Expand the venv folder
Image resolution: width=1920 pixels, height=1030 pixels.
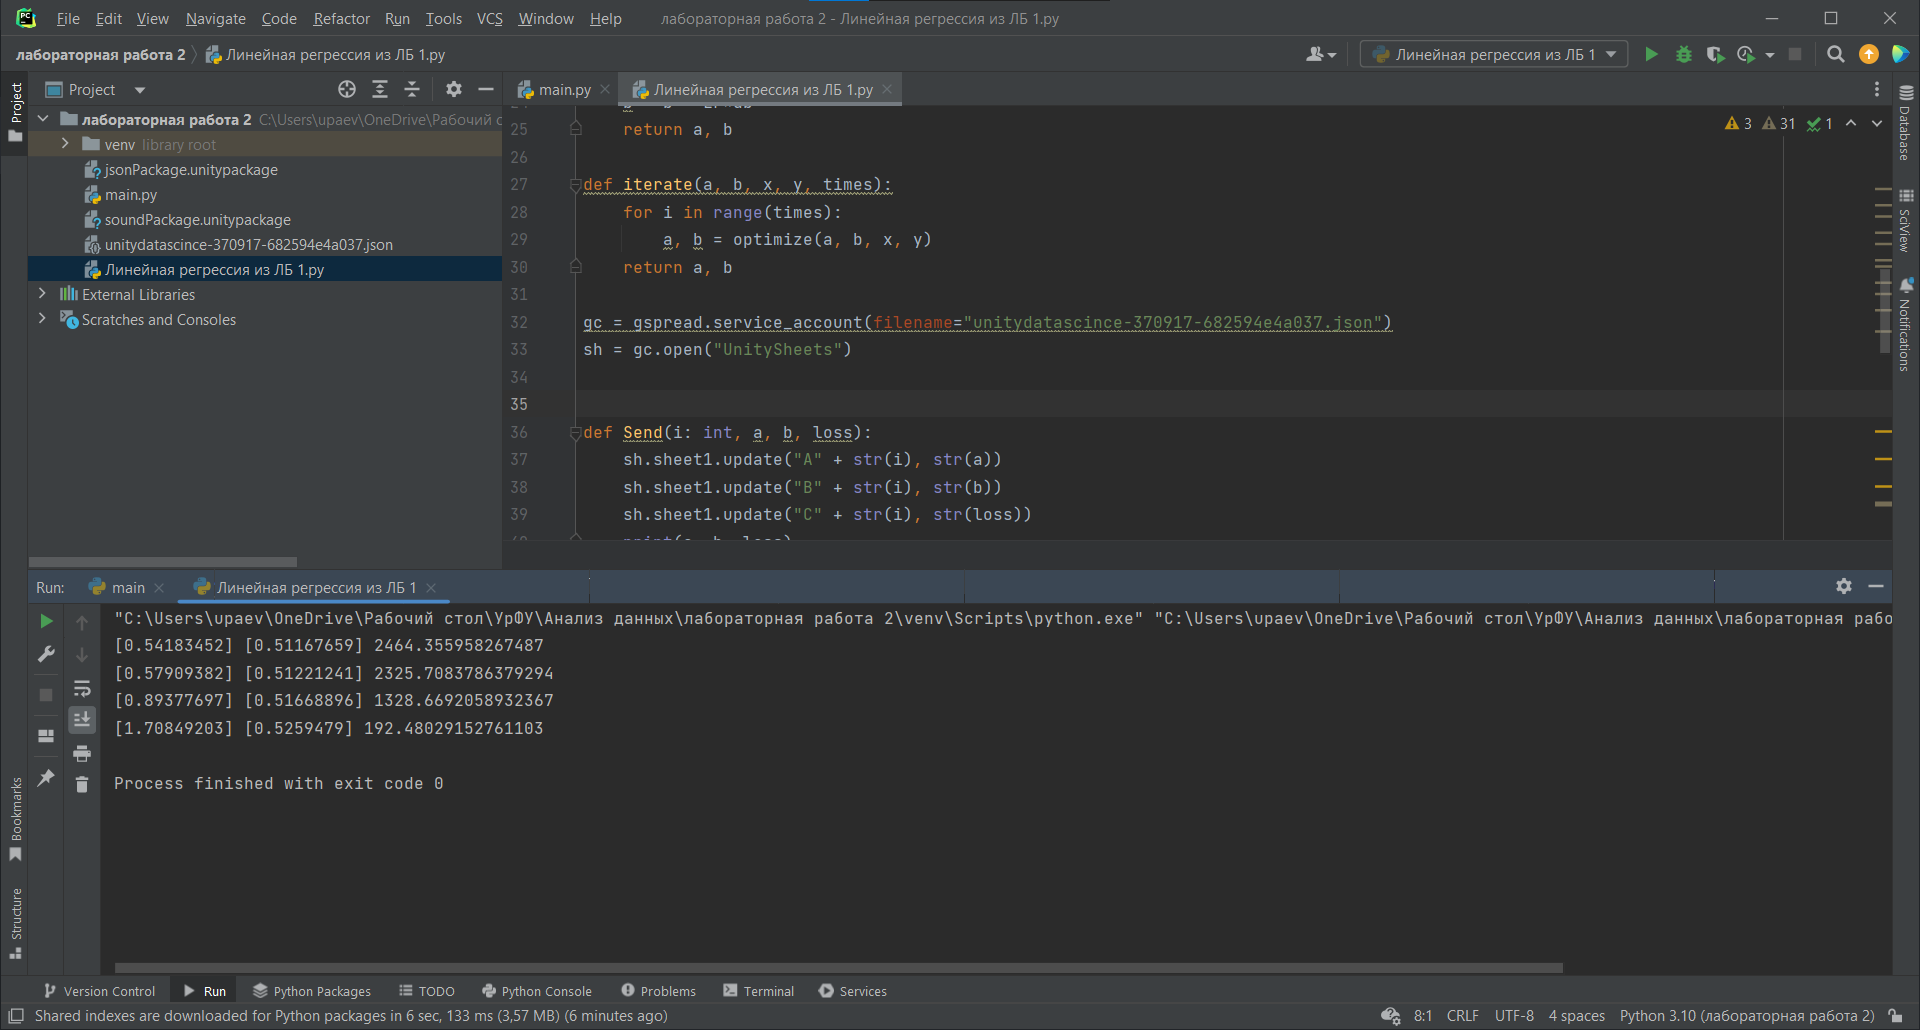pos(65,144)
